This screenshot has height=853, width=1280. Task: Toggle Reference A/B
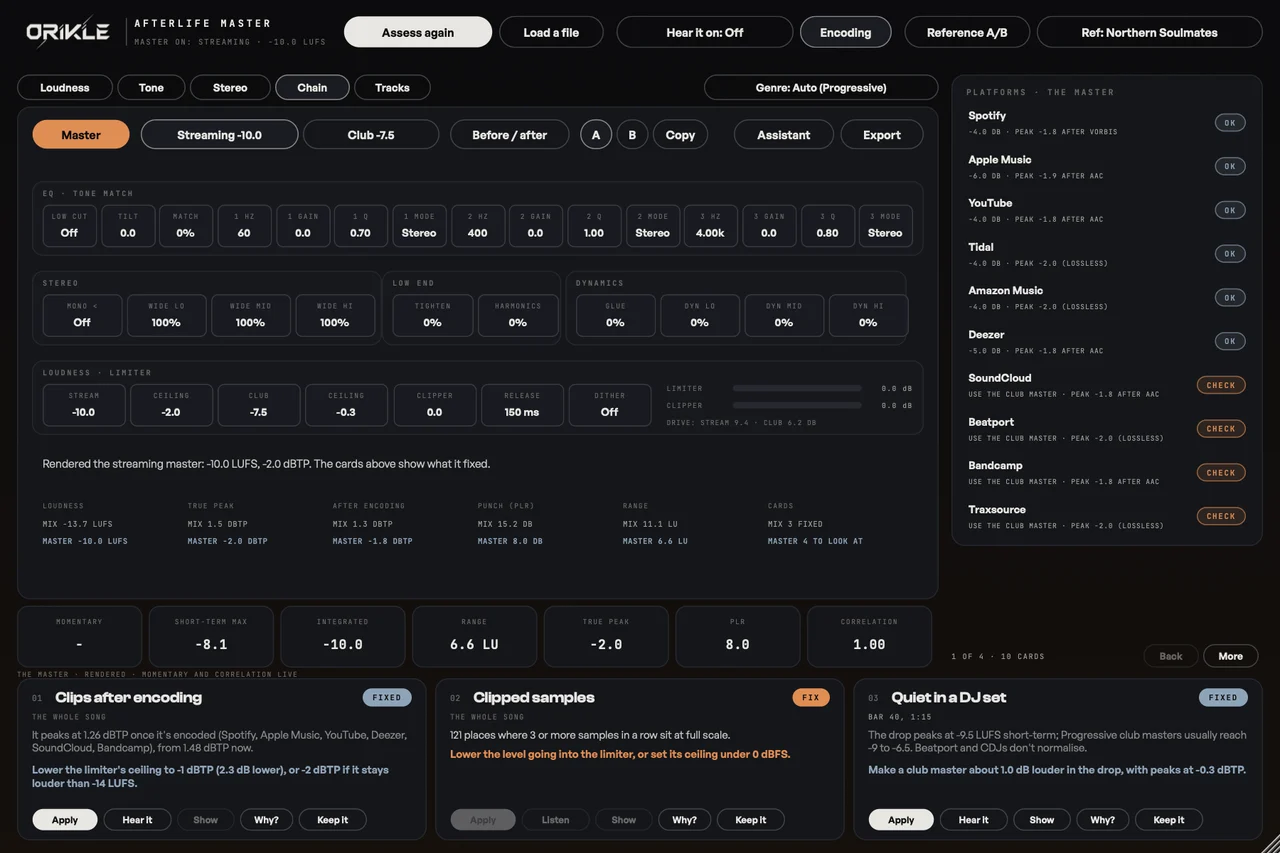pos(967,32)
